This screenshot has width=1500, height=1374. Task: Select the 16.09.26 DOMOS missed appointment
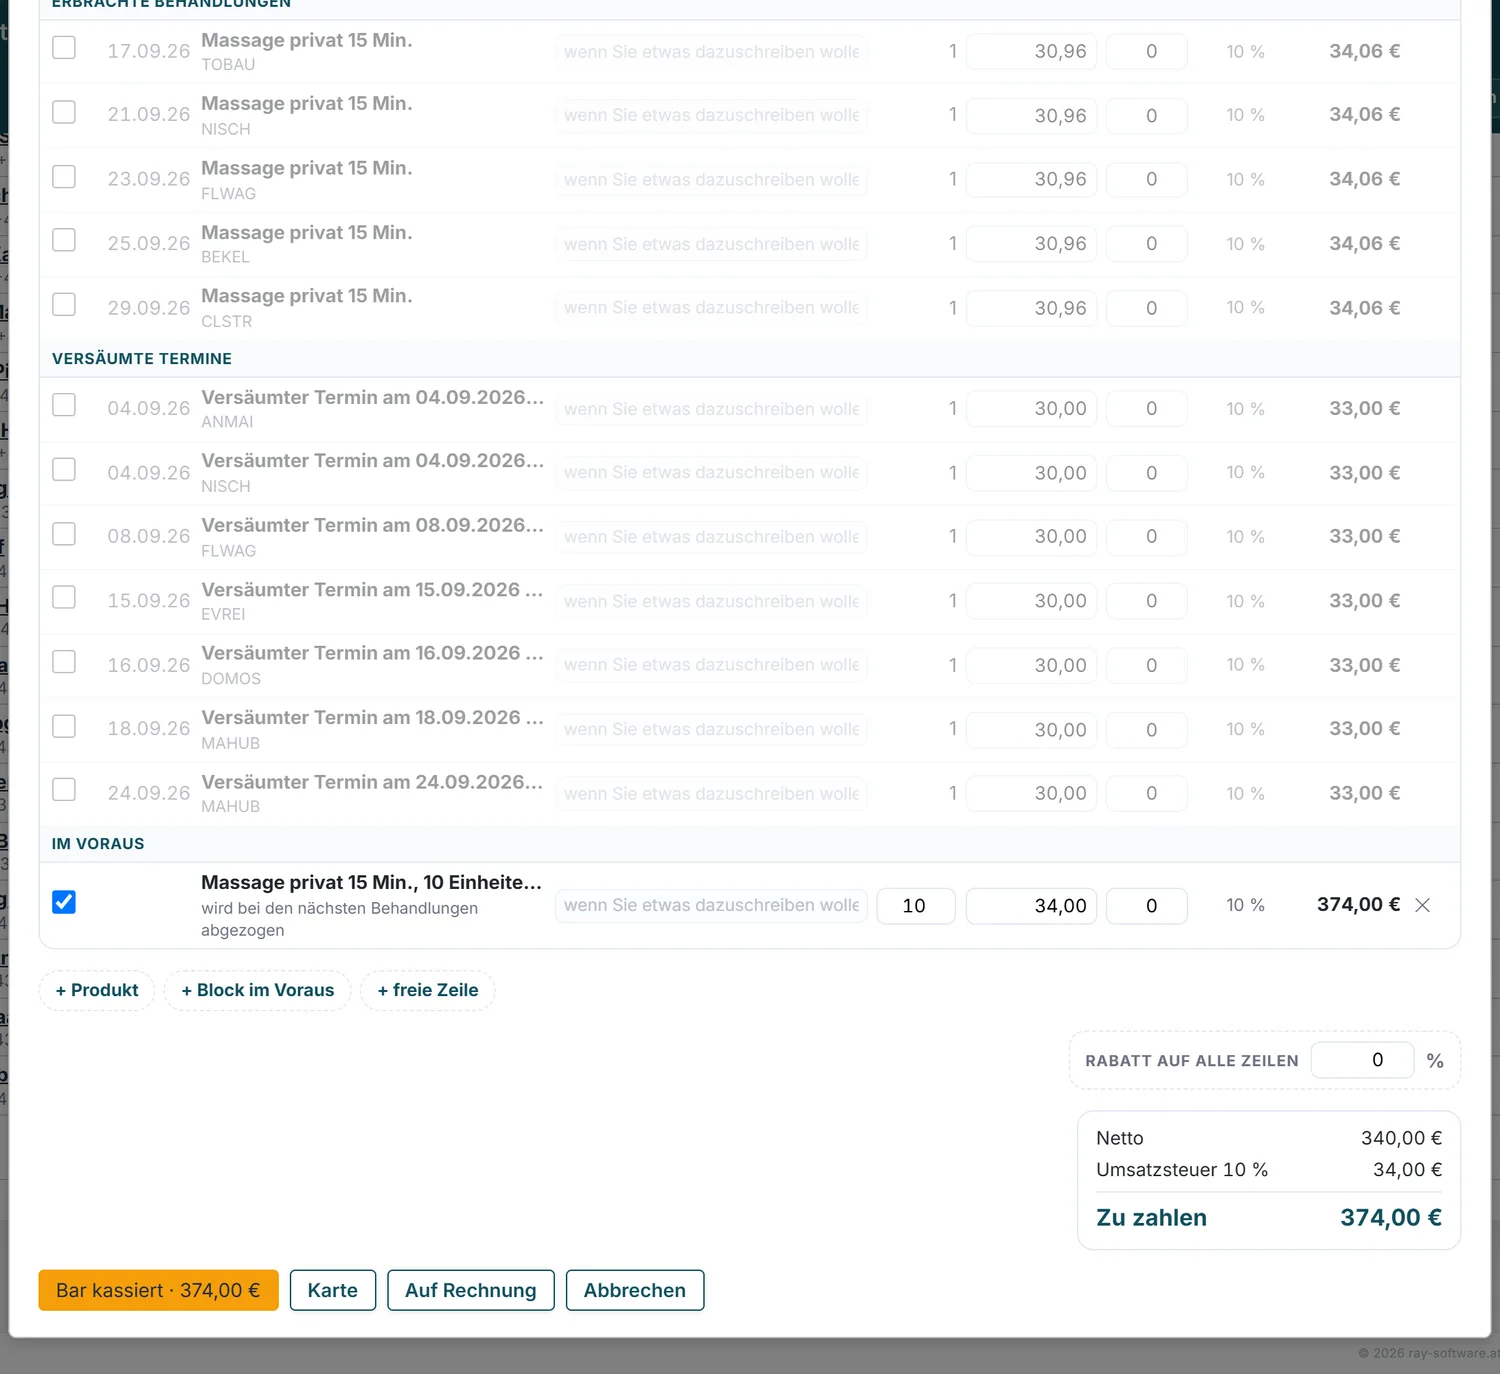(64, 661)
